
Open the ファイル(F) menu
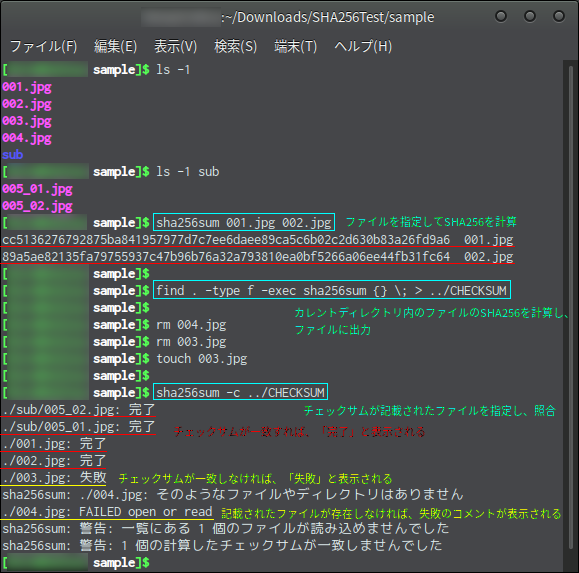click(44, 47)
